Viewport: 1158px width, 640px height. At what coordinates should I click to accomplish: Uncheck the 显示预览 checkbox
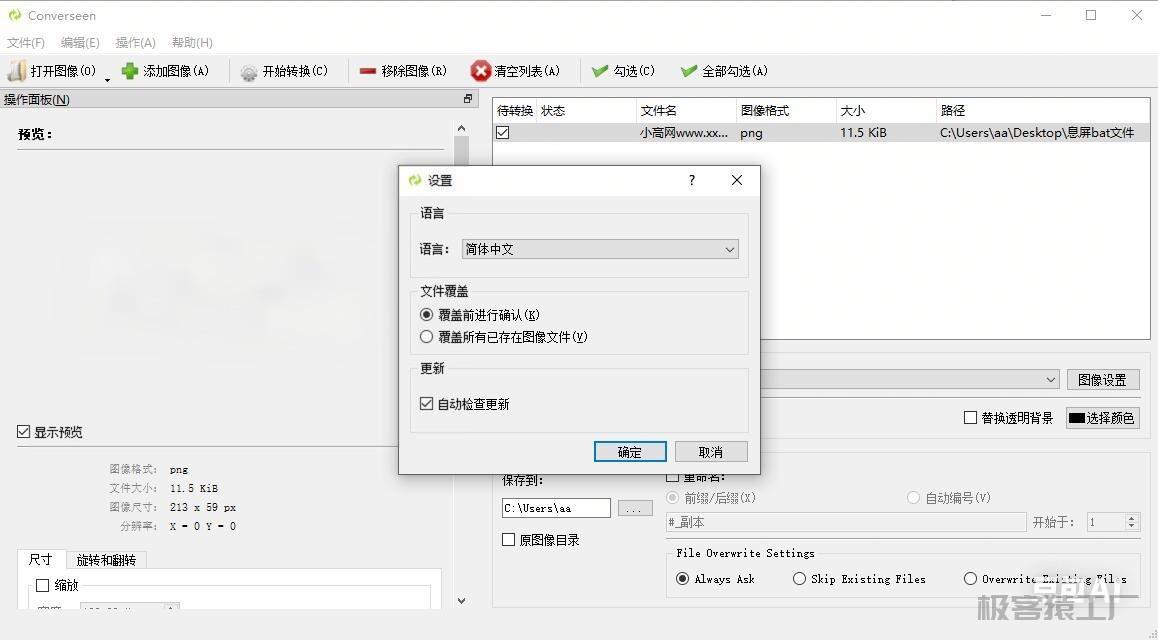[24, 432]
